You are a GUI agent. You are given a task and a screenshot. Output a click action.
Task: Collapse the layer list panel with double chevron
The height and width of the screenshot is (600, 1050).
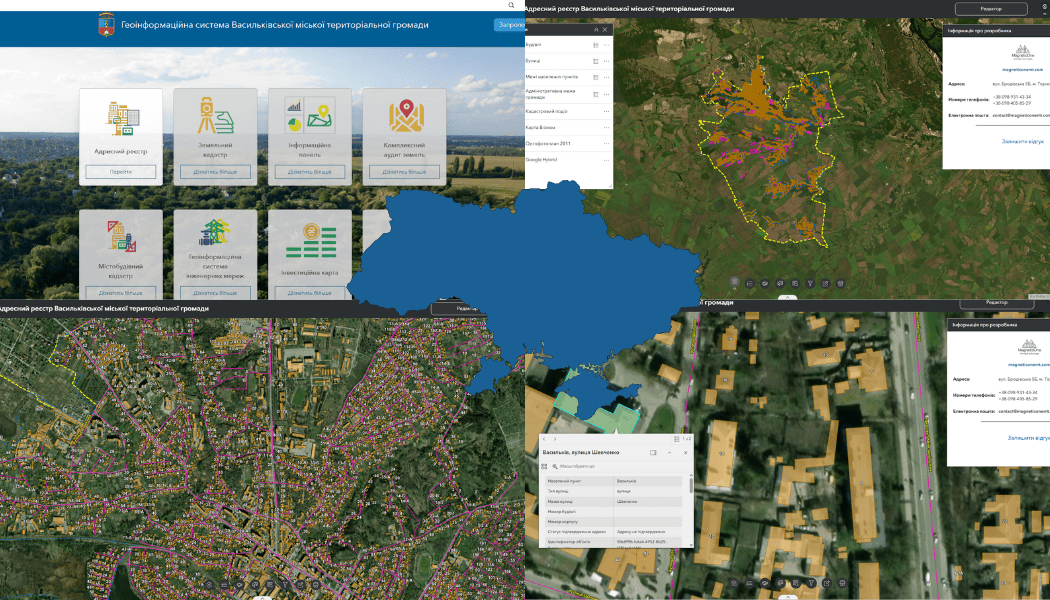click(595, 29)
